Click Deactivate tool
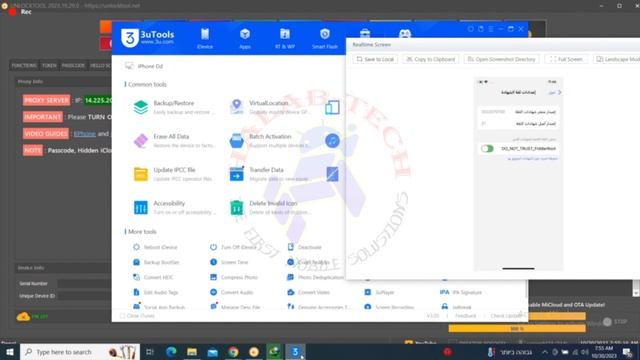 [x=304, y=247]
